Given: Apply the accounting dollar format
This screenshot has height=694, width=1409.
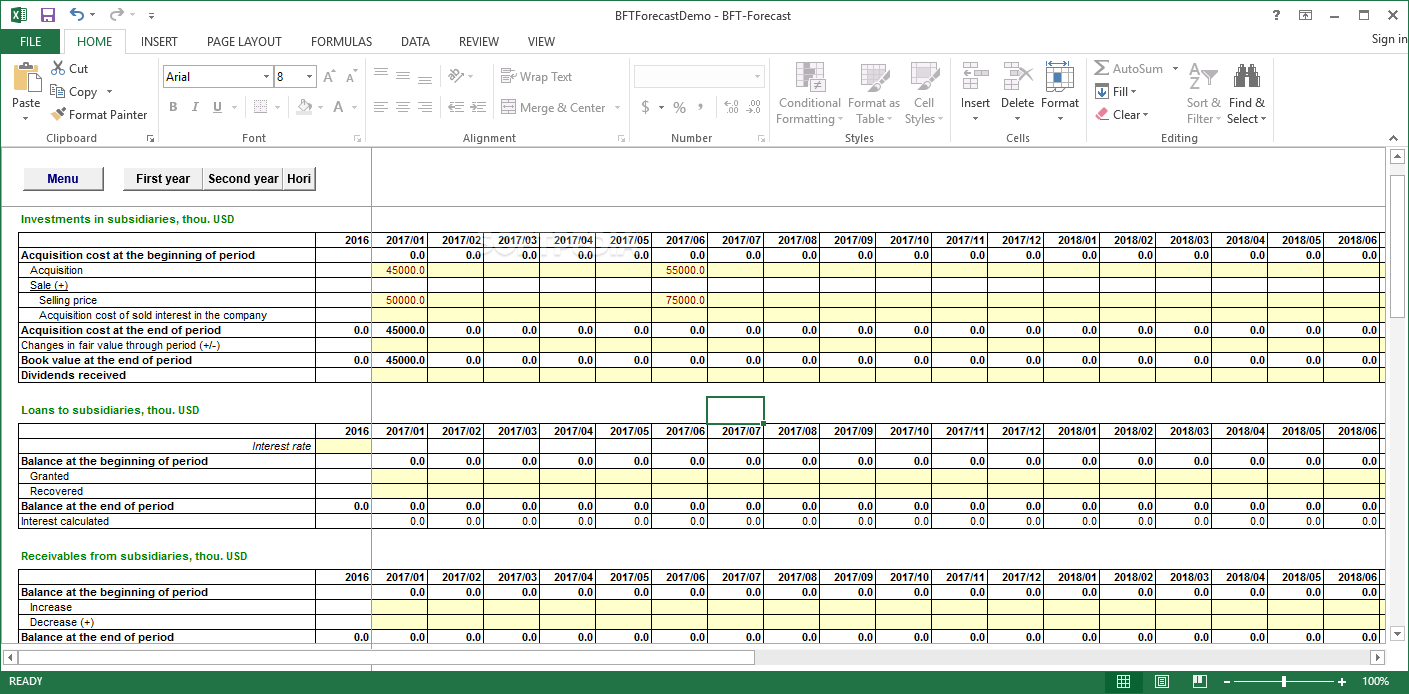Looking at the screenshot, I should pos(645,107).
